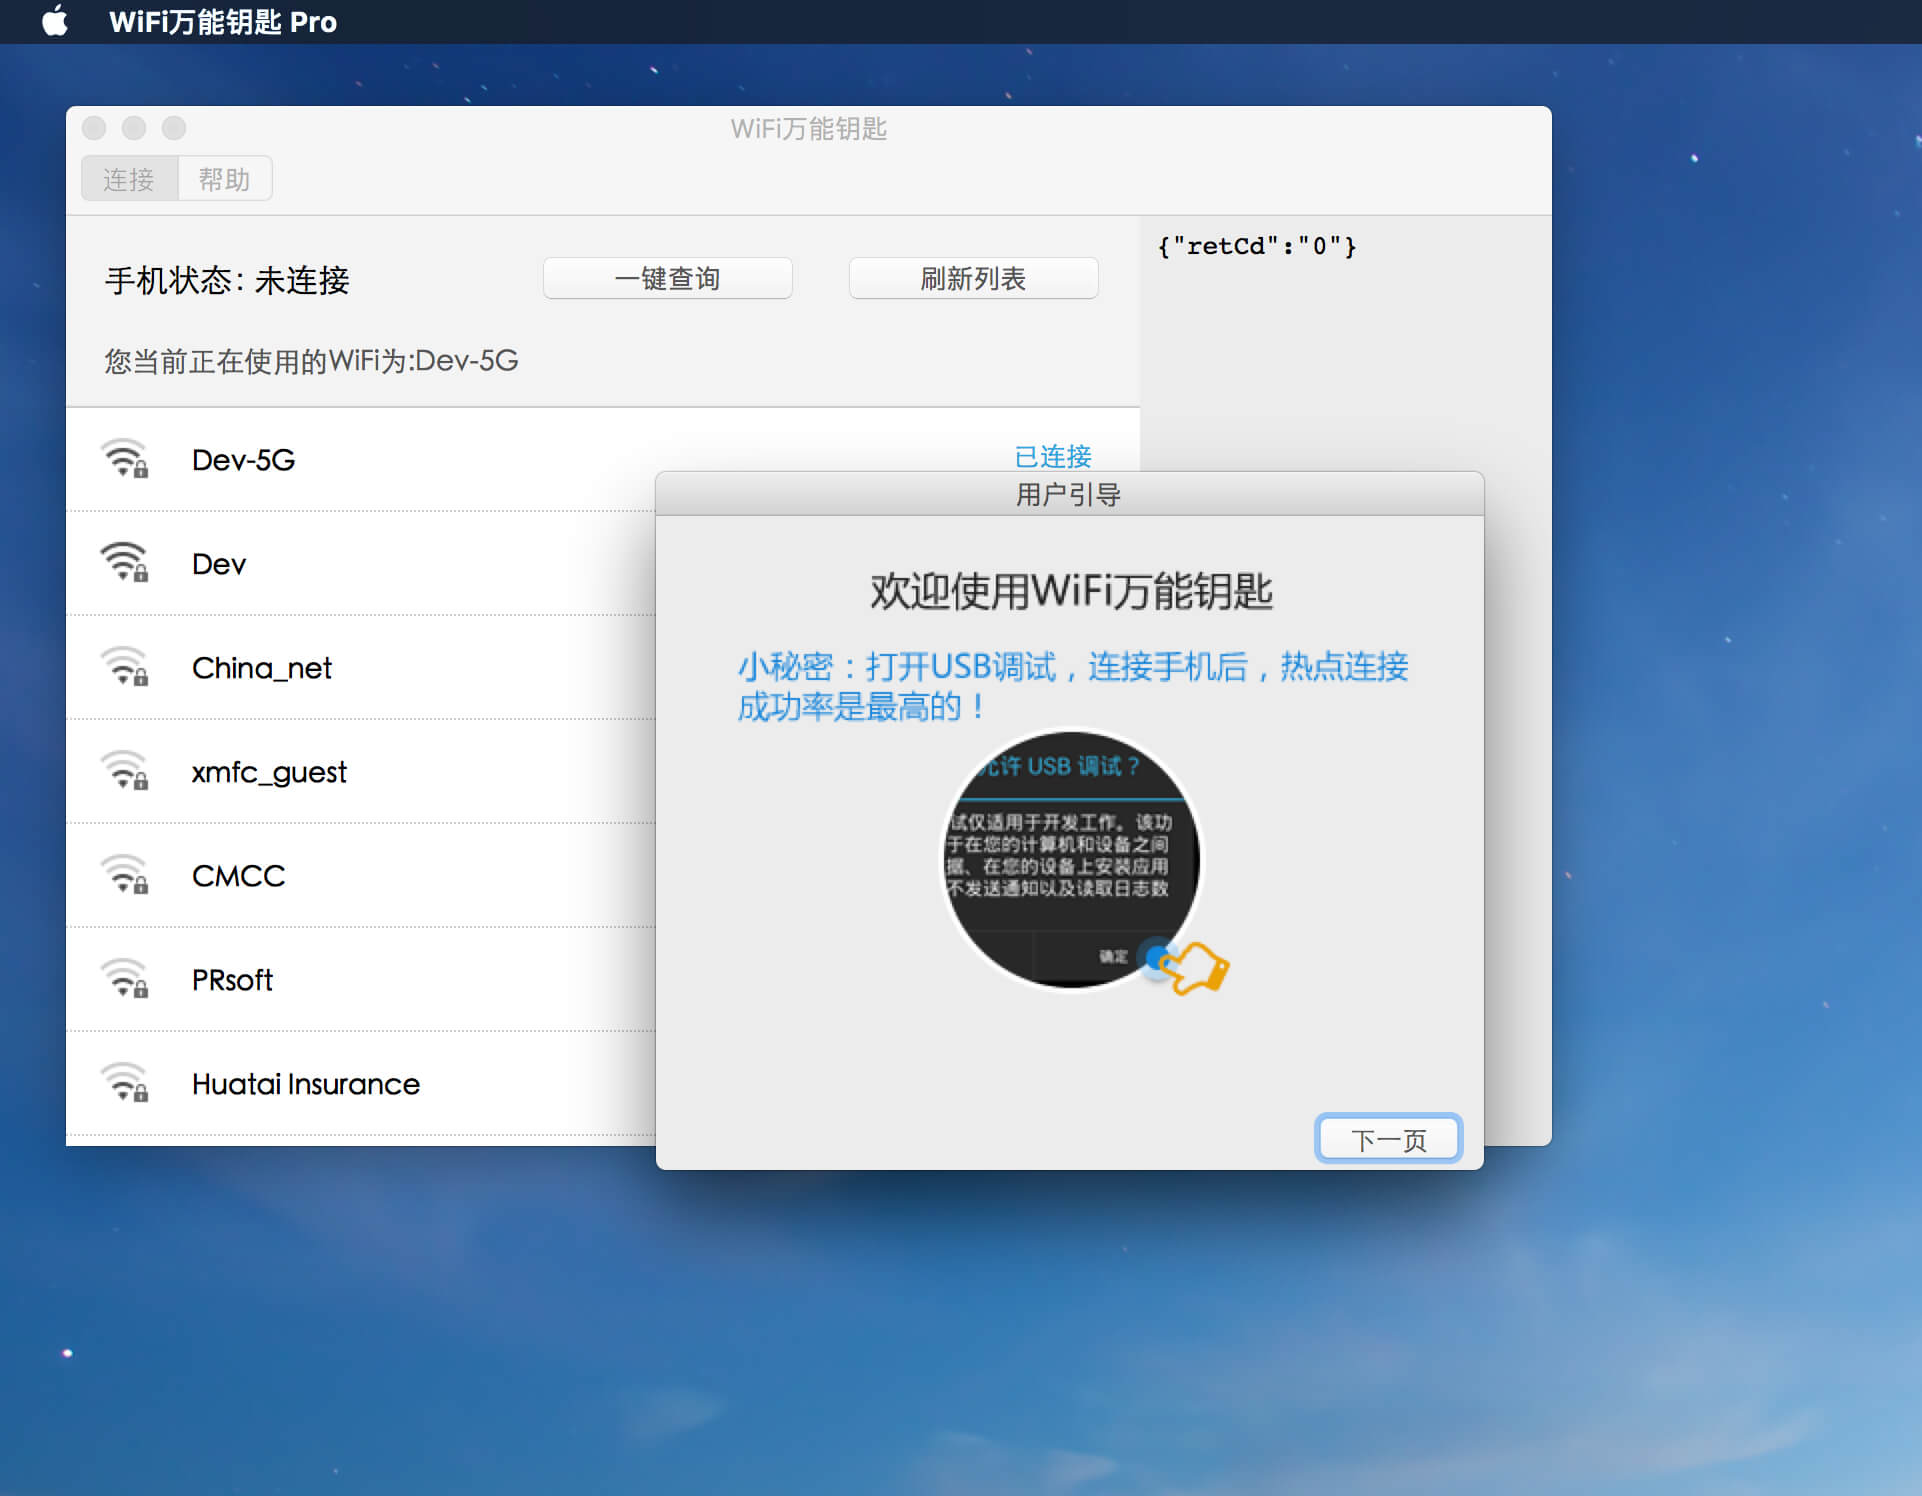Click the current WiFi Dev-5G info text
The height and width of the screenshot is (1496, 1922).
point(311,360)
